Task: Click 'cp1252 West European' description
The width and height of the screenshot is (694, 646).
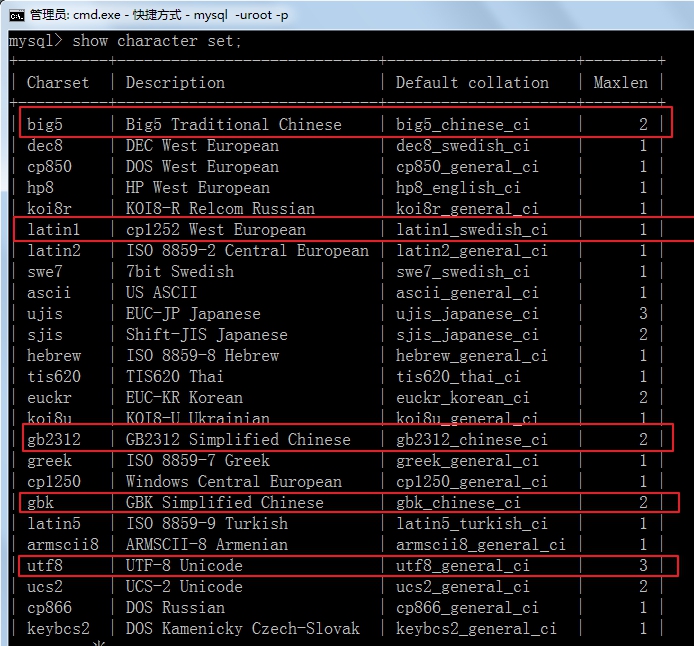Action: click(215, 230)
